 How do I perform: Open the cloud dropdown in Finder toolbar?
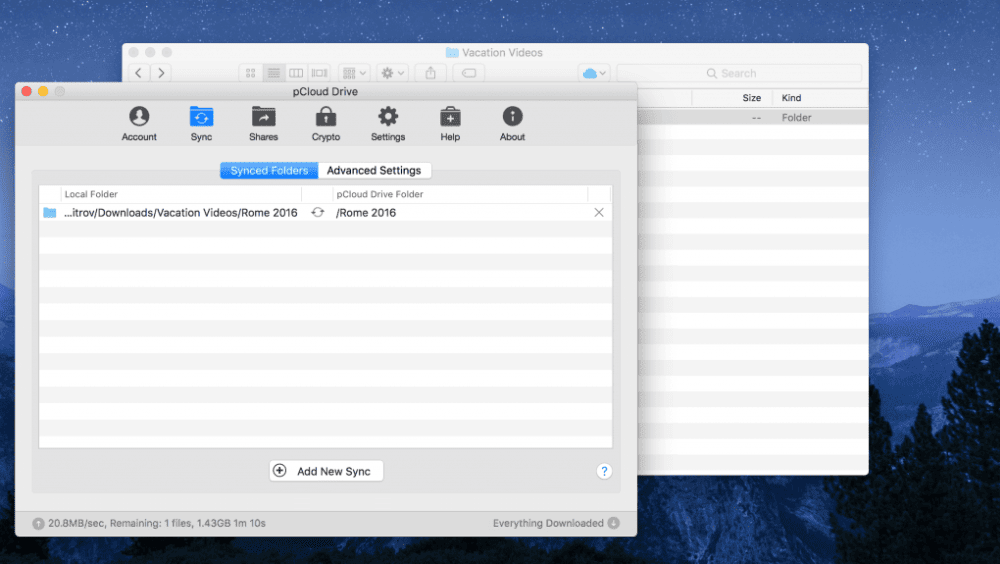pos(594,73)
